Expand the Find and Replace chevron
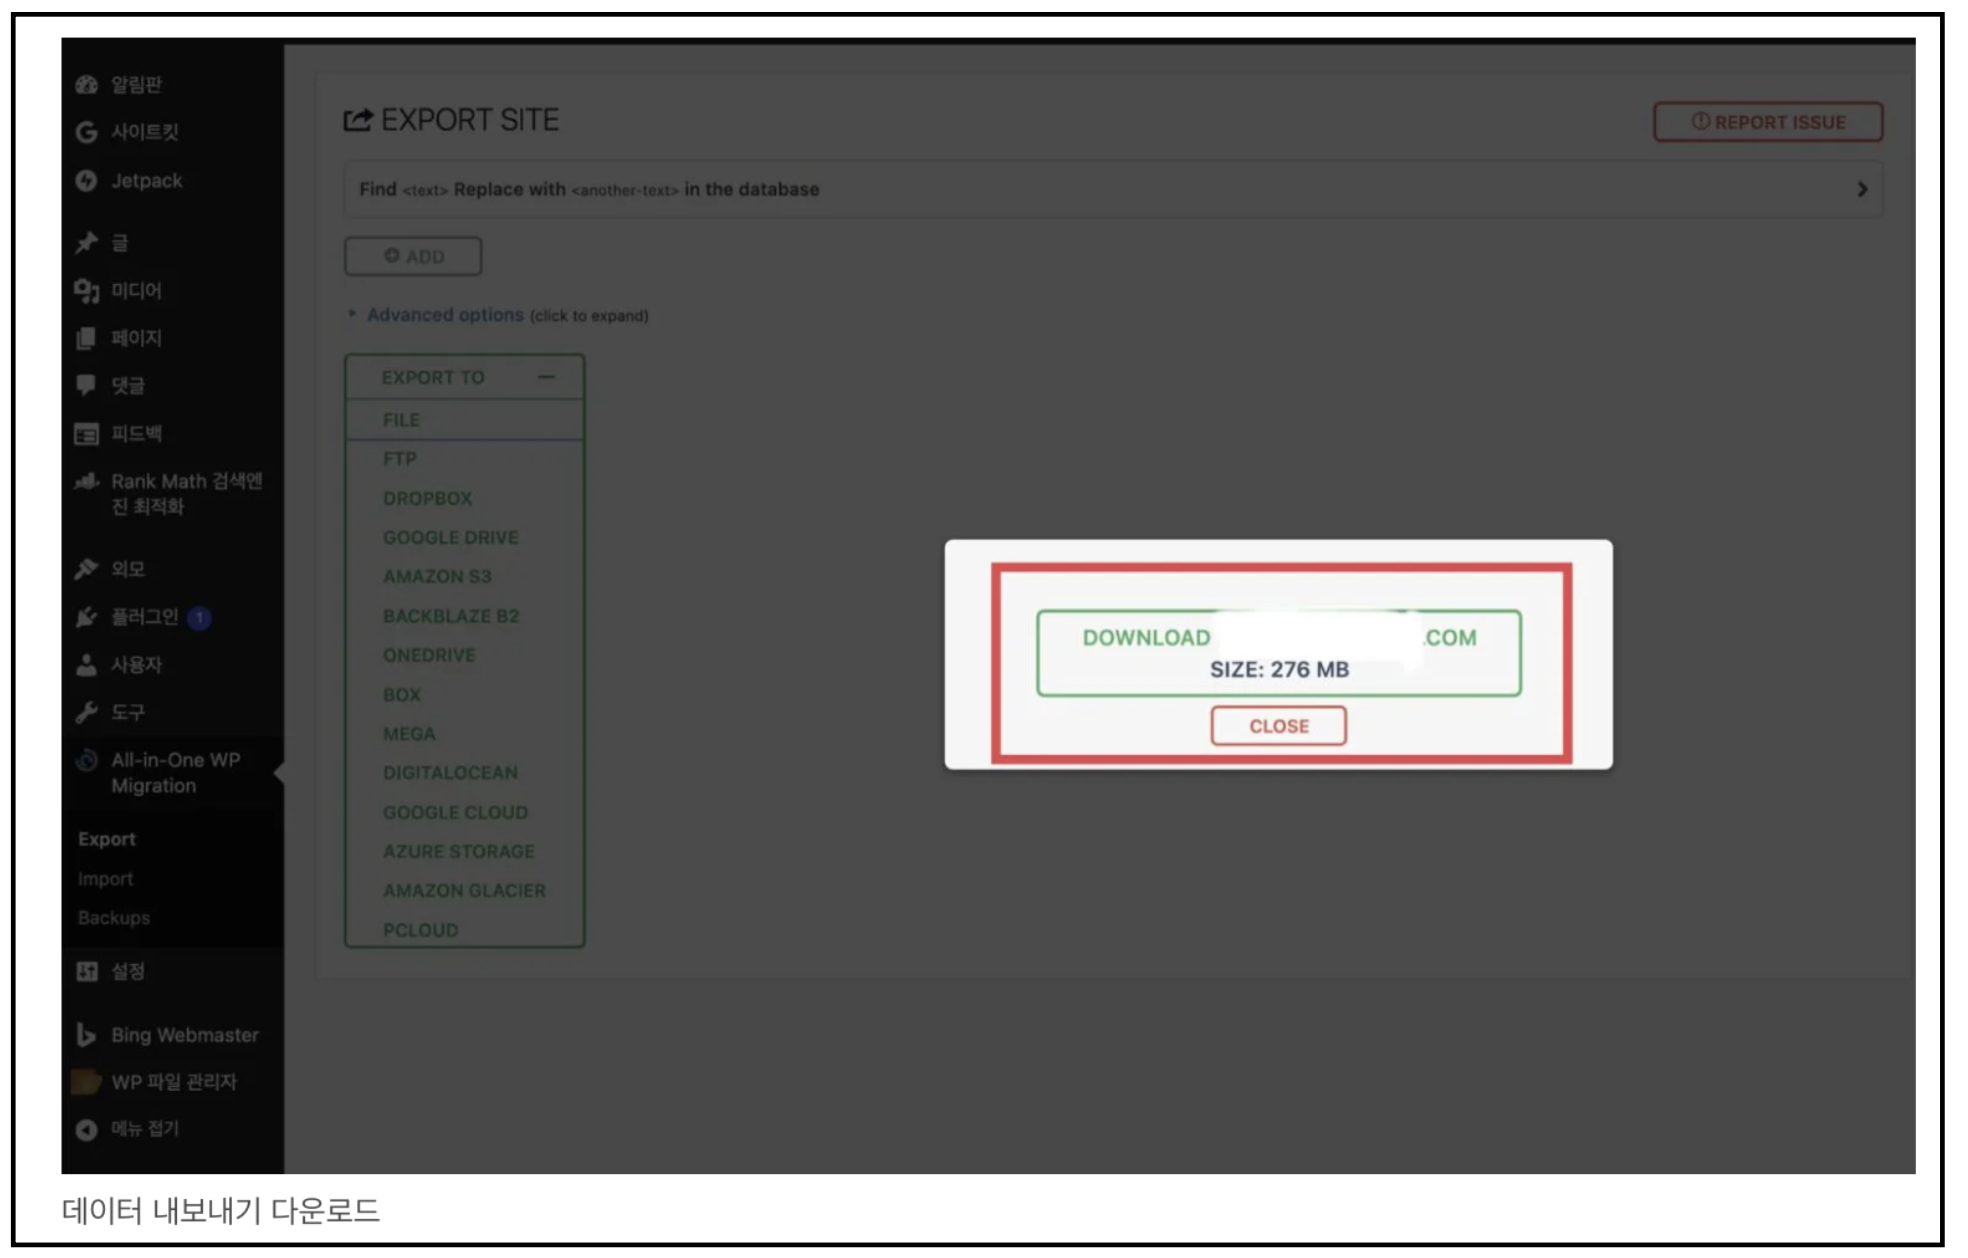This screenshot has height=1258, width=1968. tap(1861, 189)
